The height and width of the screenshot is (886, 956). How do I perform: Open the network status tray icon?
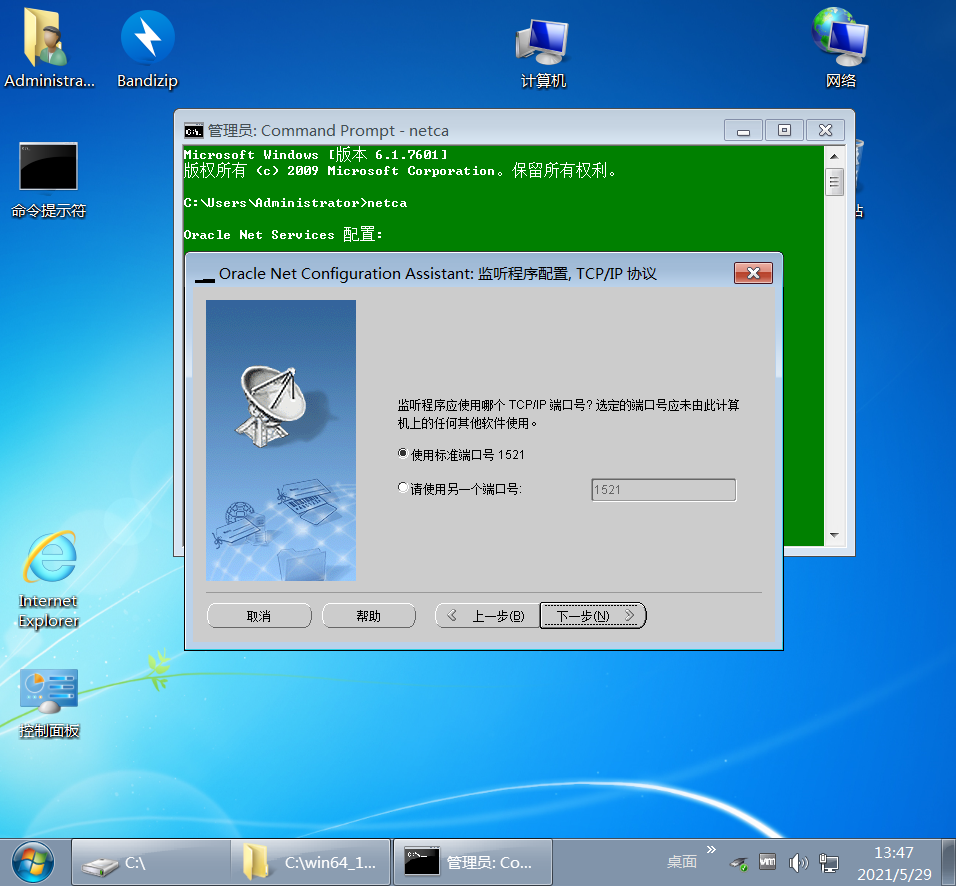point(828,863)
